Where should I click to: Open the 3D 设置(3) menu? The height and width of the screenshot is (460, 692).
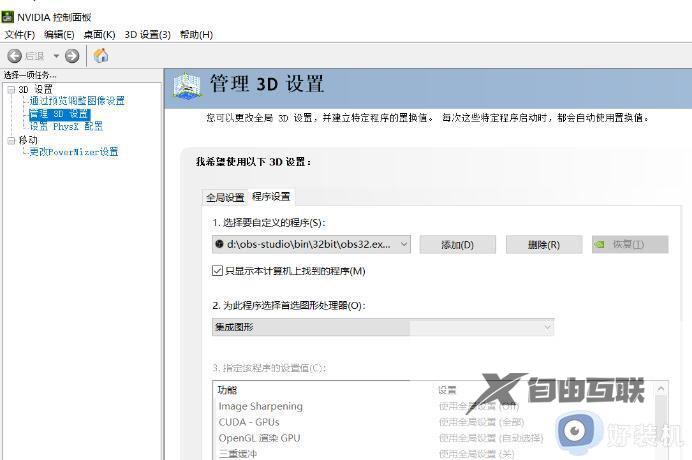tap(148, 35)
